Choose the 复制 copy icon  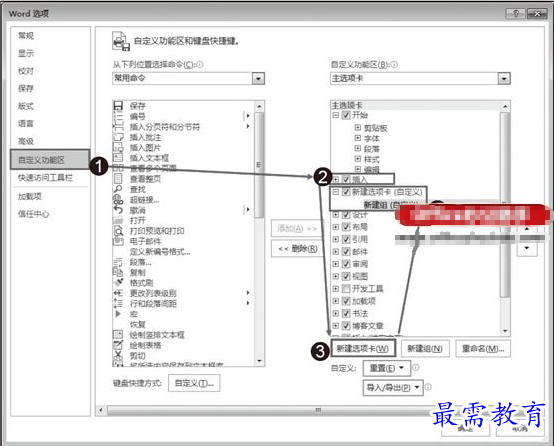coord(118,272)
